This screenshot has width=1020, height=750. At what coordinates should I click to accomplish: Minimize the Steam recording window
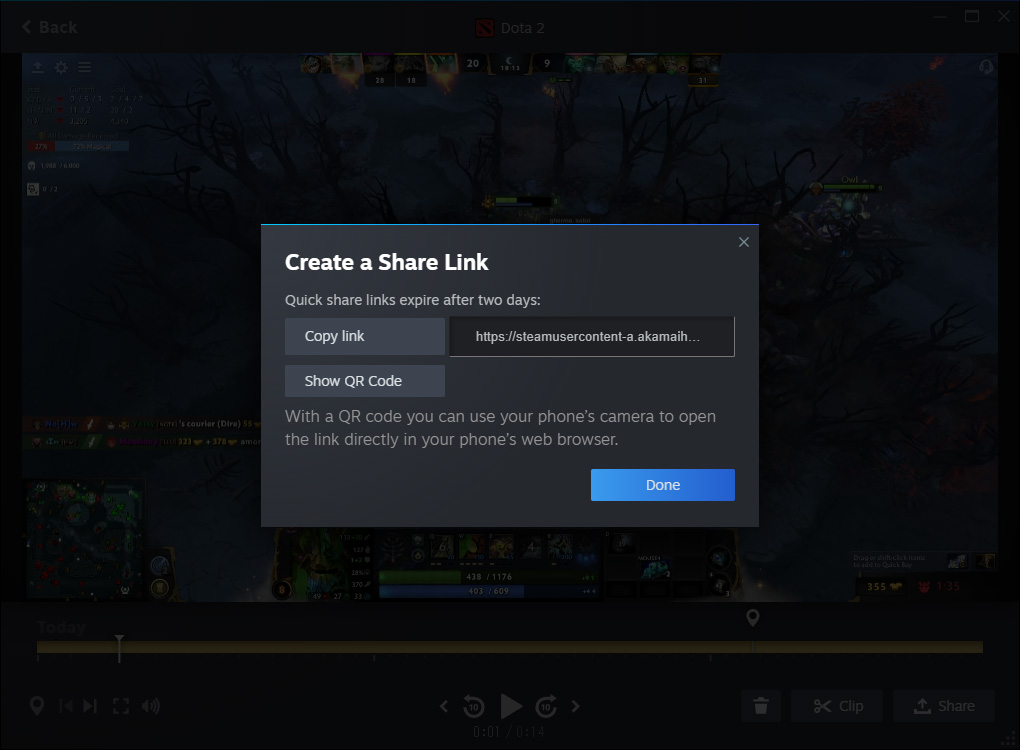coord(939,16)
